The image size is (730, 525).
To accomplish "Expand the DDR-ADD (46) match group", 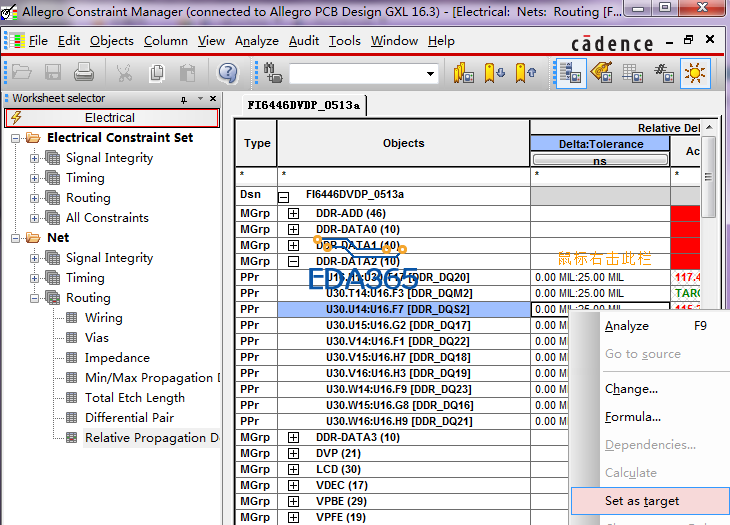I will 293,214.
